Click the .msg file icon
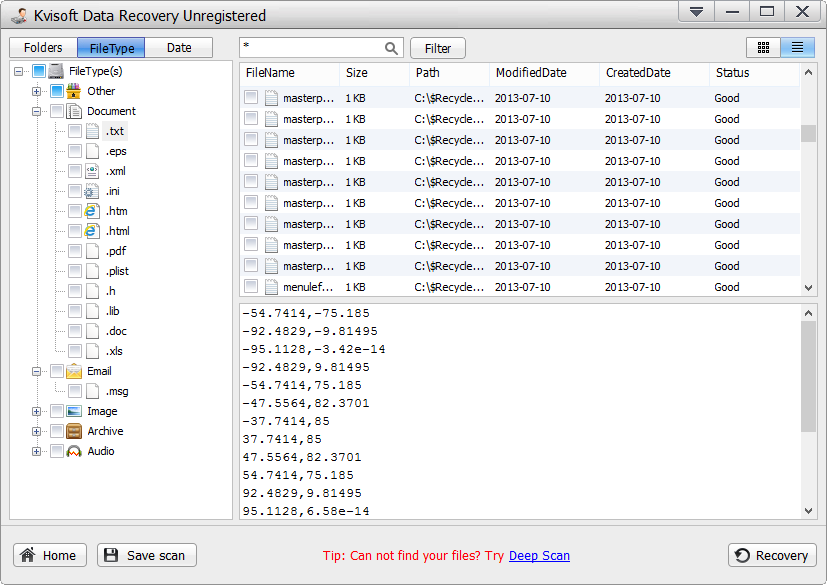Screen dimensions: 827x585 point(92,391)
